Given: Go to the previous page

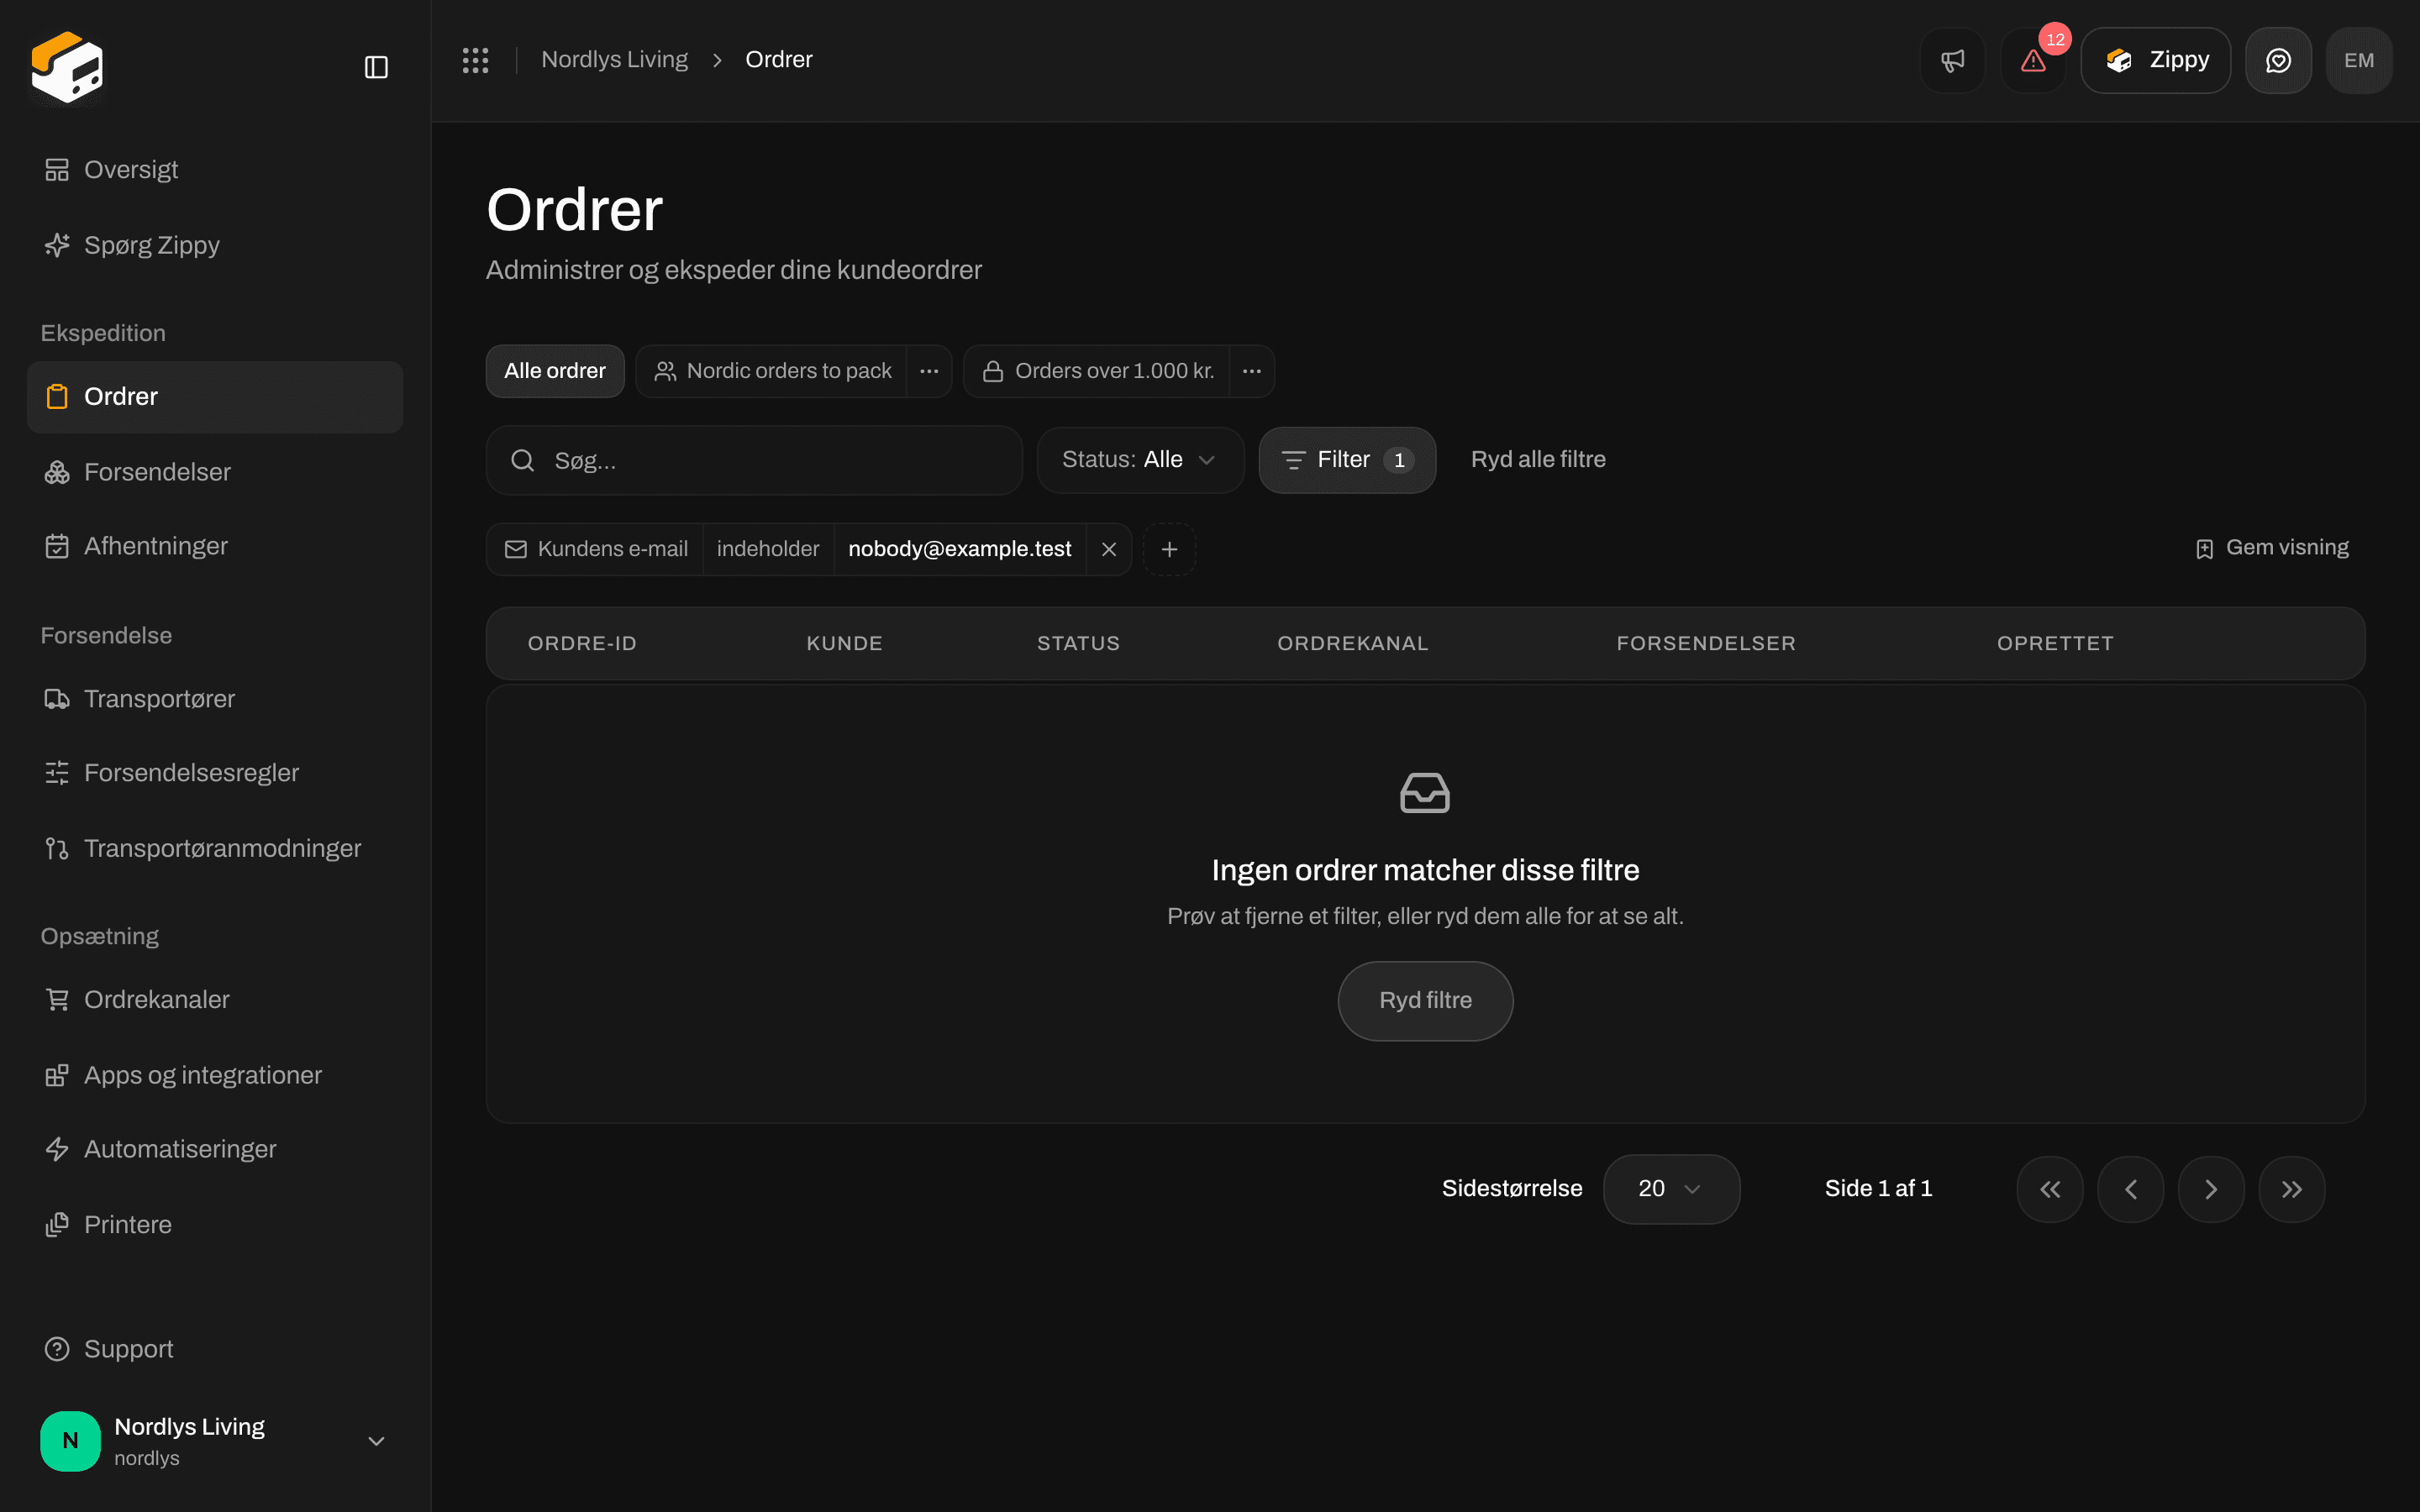Looking at the screenshot, I should [2131, 1189].
